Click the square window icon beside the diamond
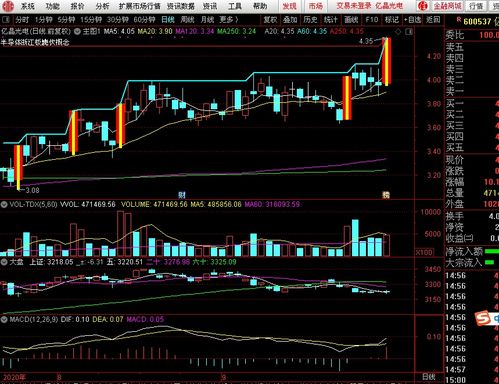The width and height of the screenshot is (499, 384). click(409, 32)
